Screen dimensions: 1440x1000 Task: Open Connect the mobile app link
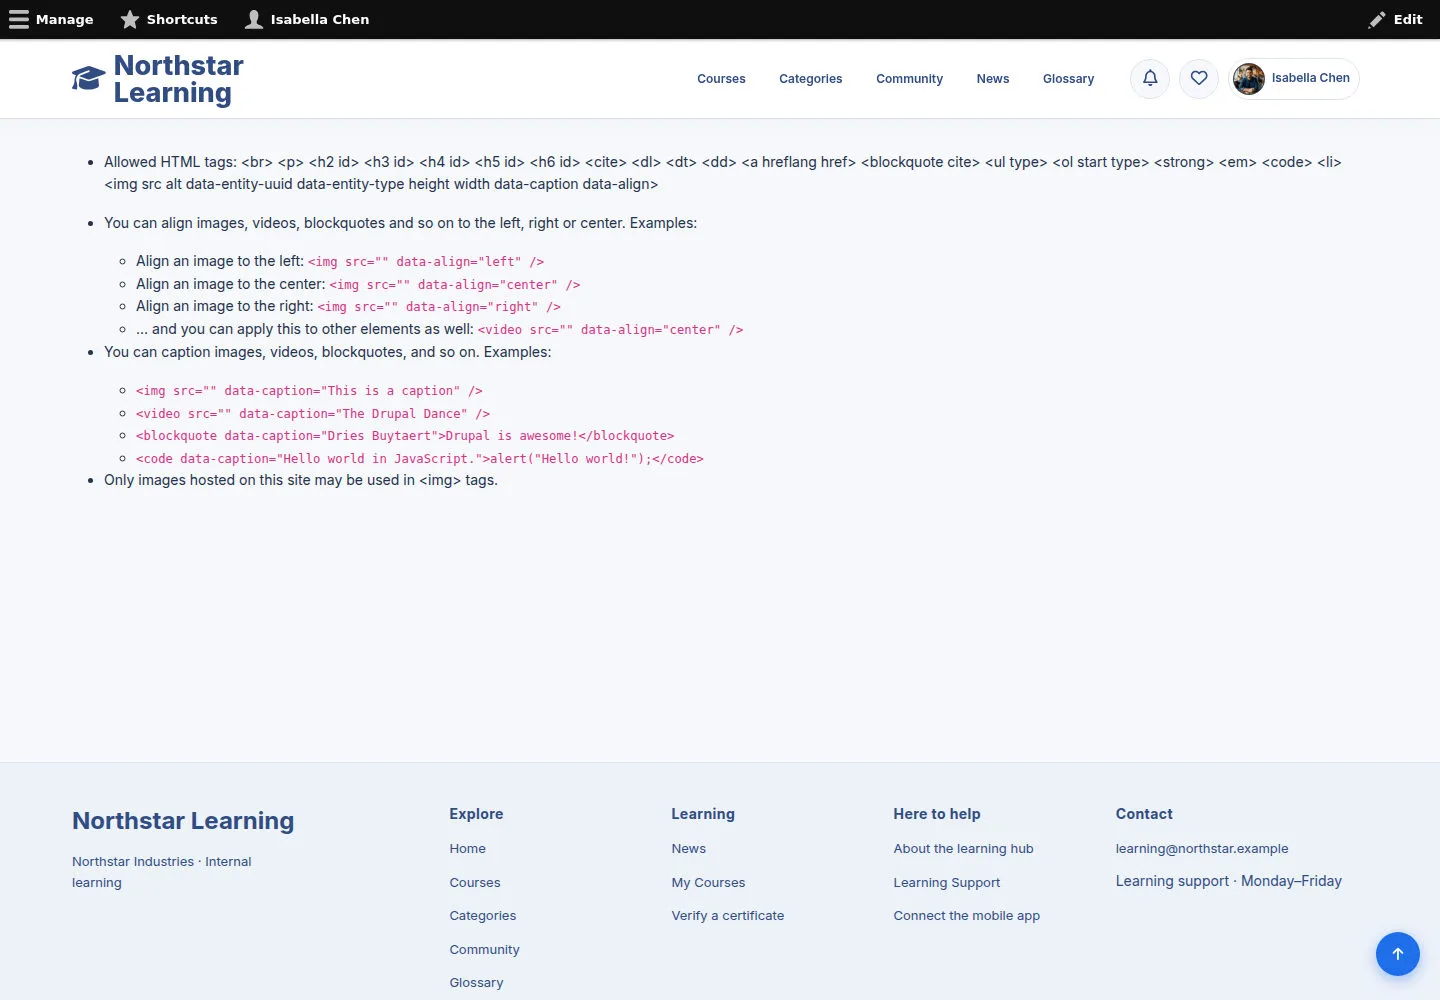[x=966, y=916]
